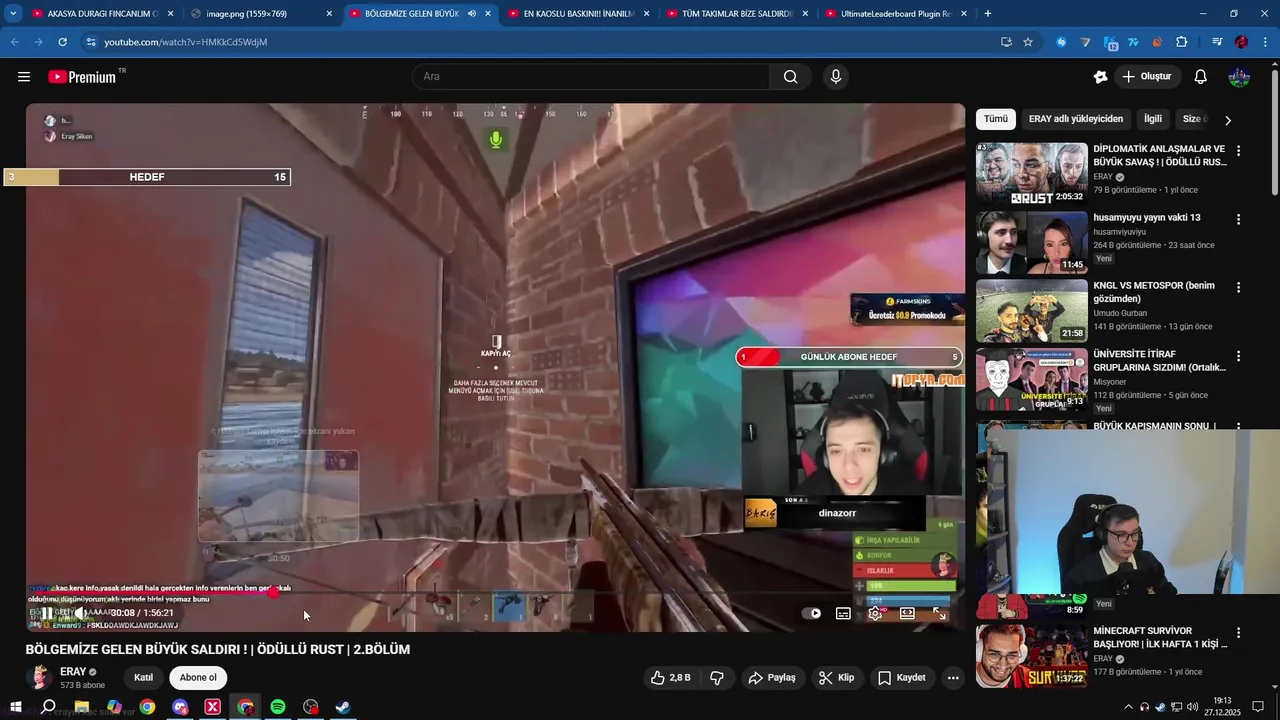This screenshot has width=1280, height=720.
Task: Open the Shazam browser extension
Action: click(1061, 42)
